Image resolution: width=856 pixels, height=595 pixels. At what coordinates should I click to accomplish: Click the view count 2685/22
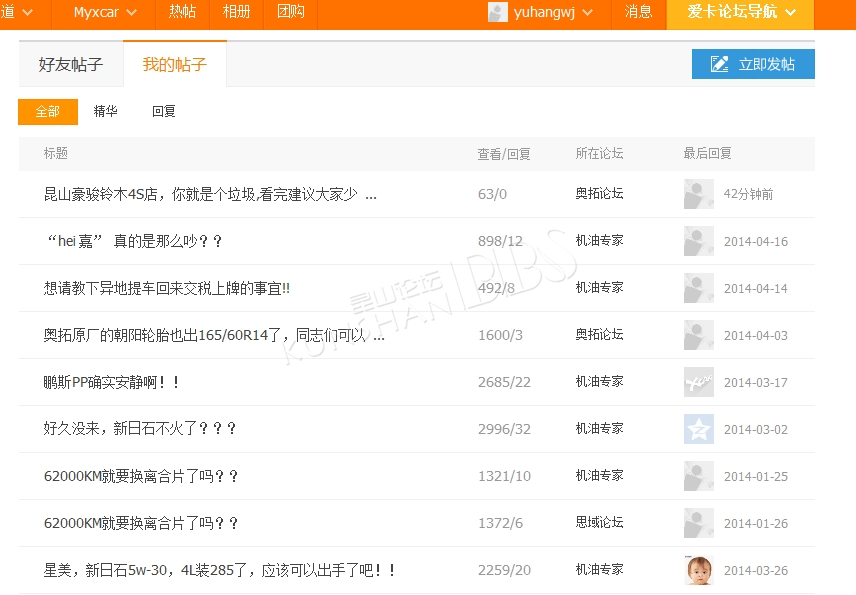pos(504,382)
